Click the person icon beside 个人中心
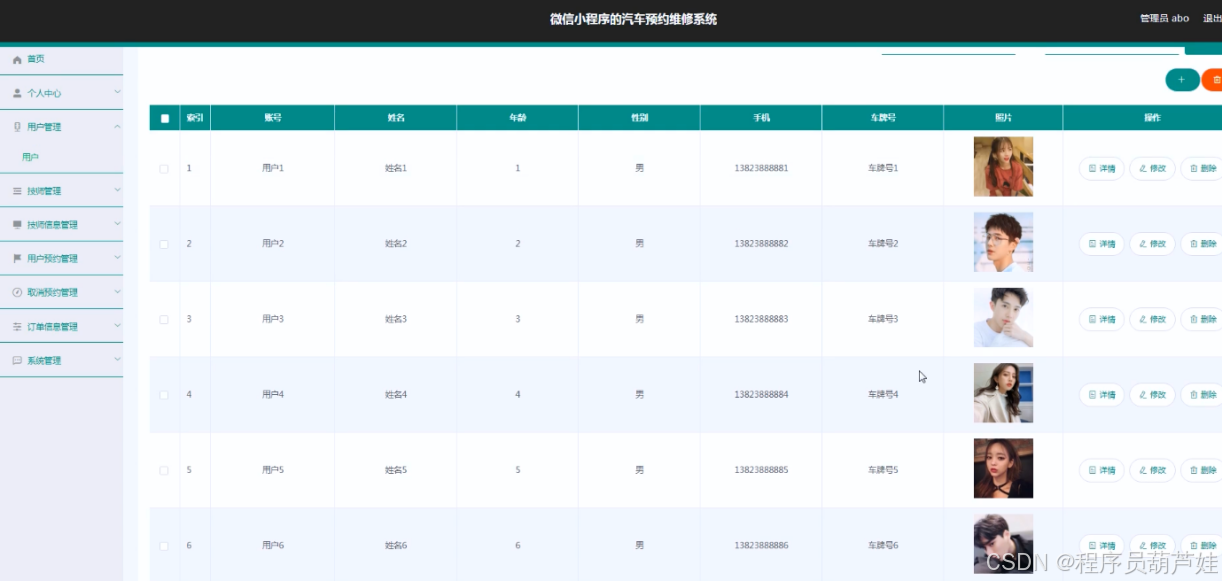 (x=17, y=93)
